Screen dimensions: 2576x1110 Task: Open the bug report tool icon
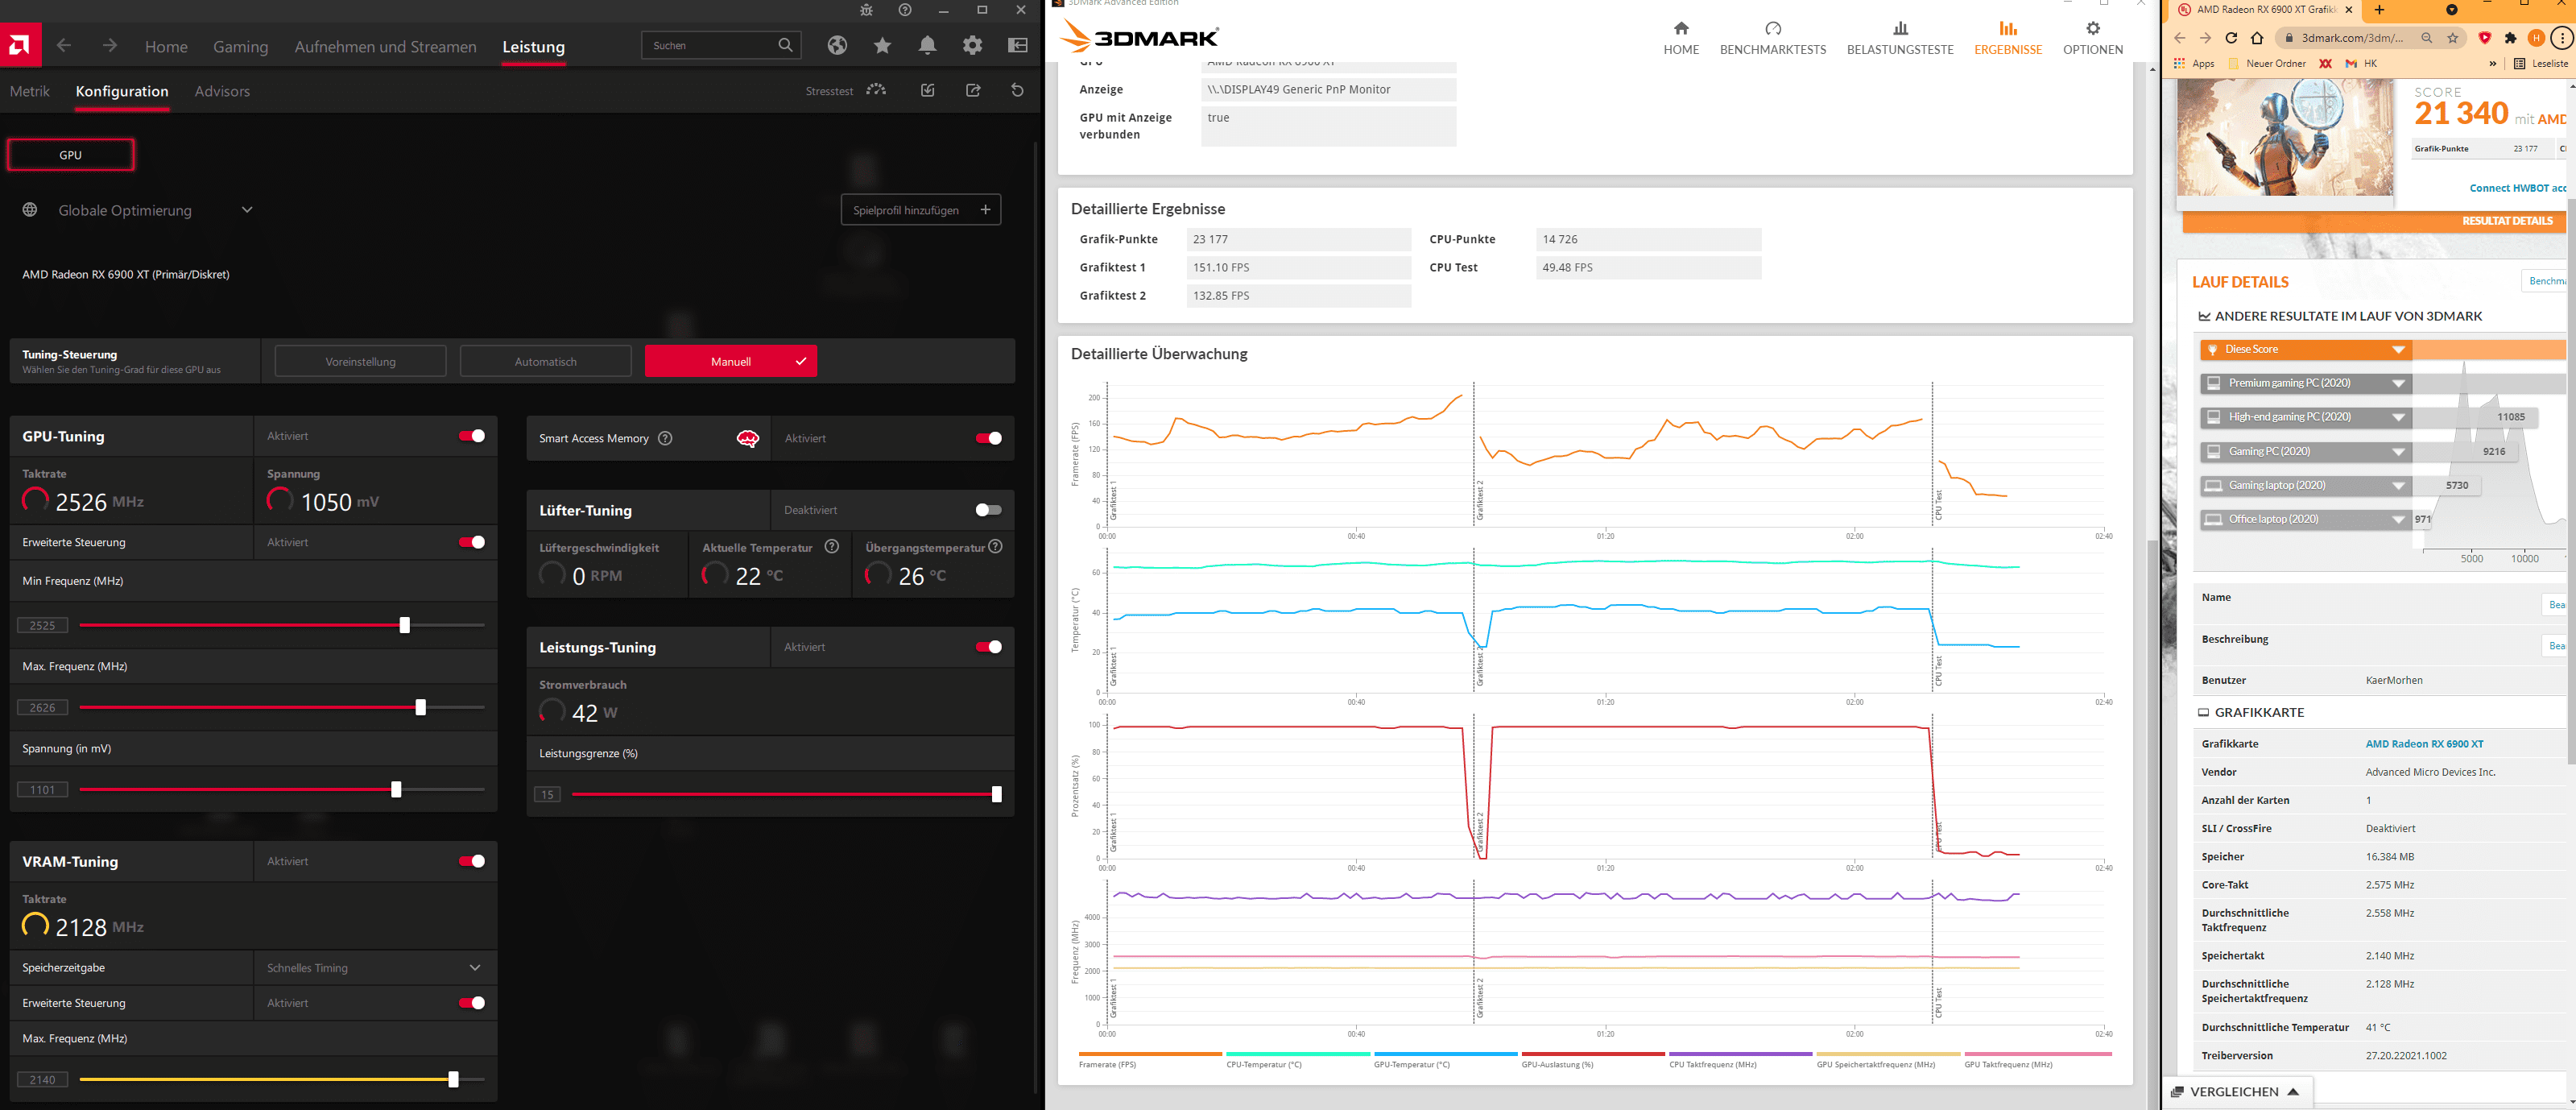click(x=866, y=10)
